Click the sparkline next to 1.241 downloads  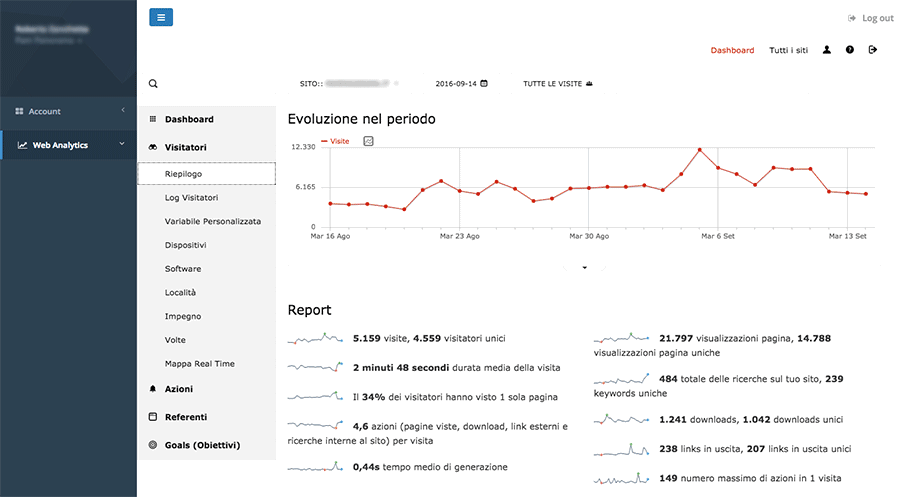coord(621,421)
